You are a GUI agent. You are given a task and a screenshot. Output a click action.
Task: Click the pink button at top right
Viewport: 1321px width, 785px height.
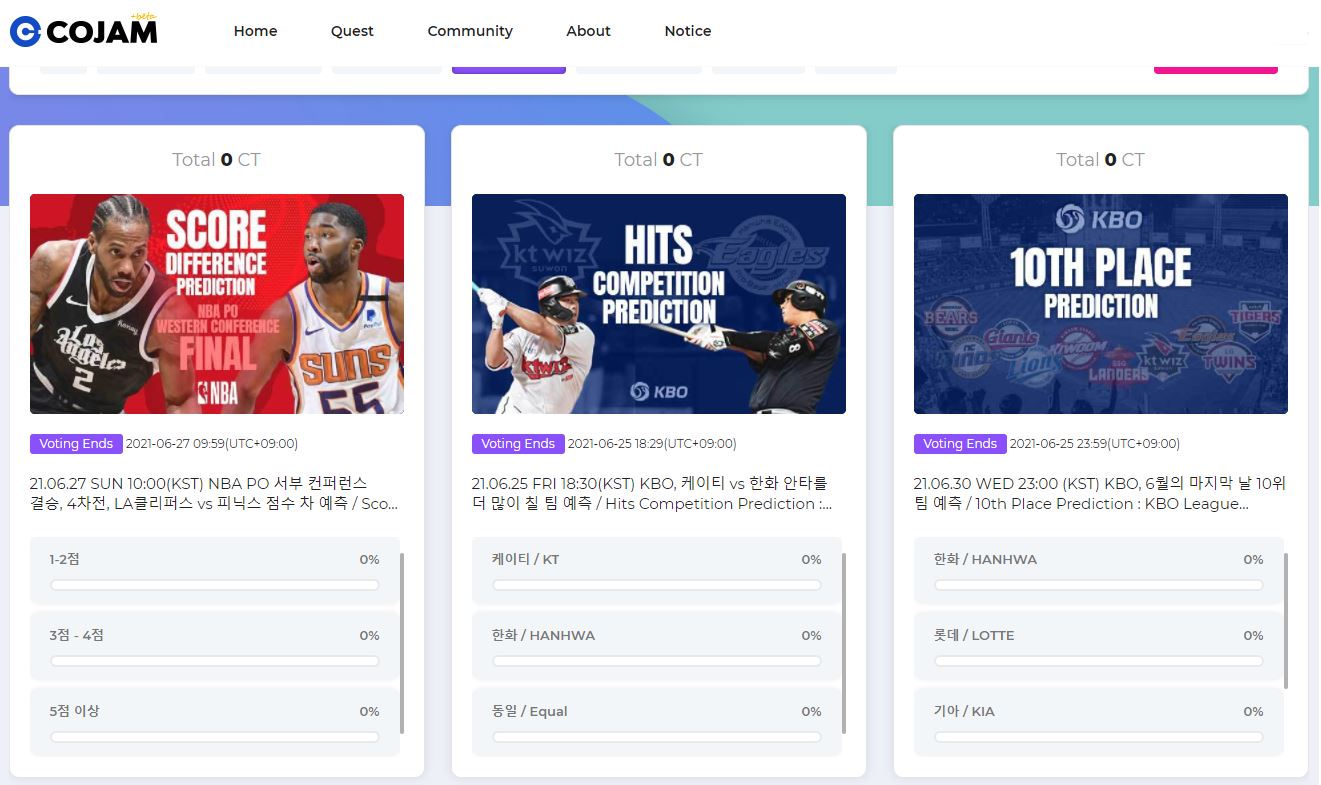click(x=1216, y=70)
